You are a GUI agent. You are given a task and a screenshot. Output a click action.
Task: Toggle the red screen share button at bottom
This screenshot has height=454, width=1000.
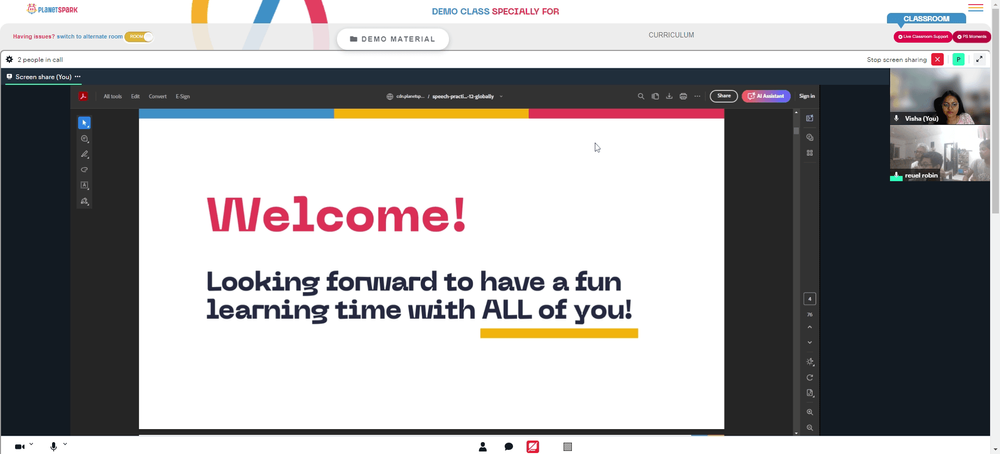click(x=533, y=447)
